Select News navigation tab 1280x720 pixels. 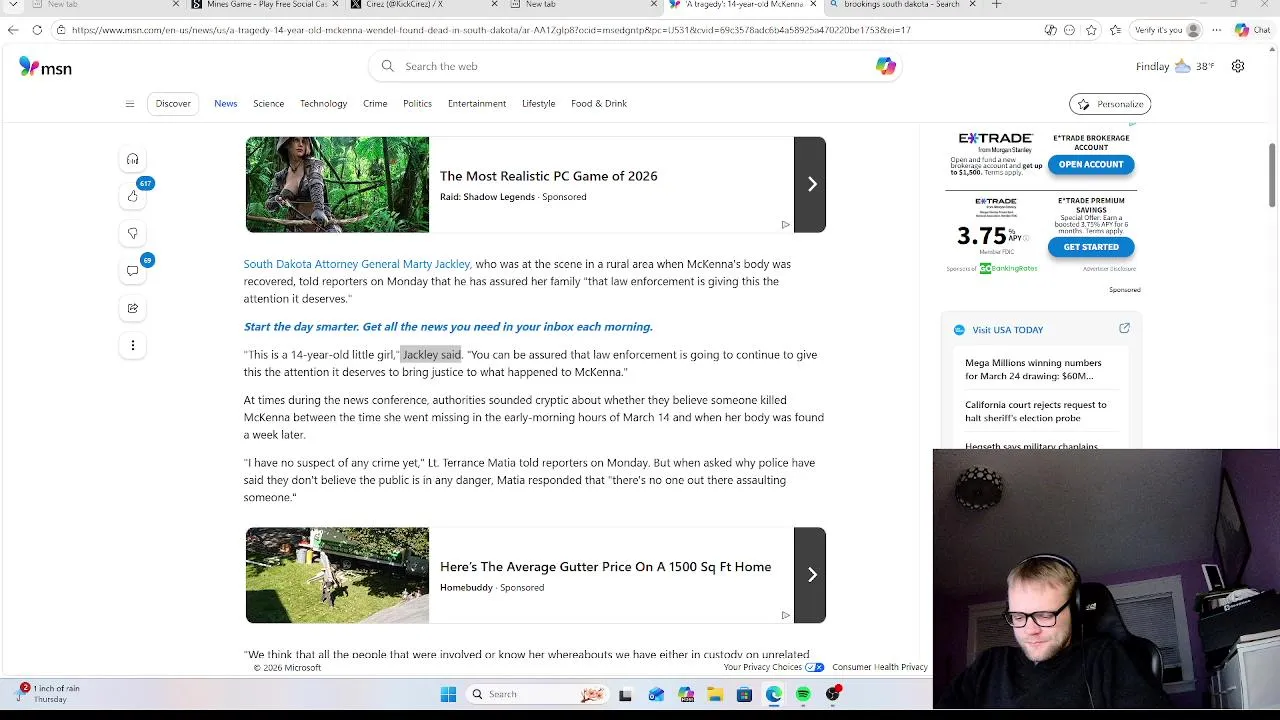(x=226, y=103)
